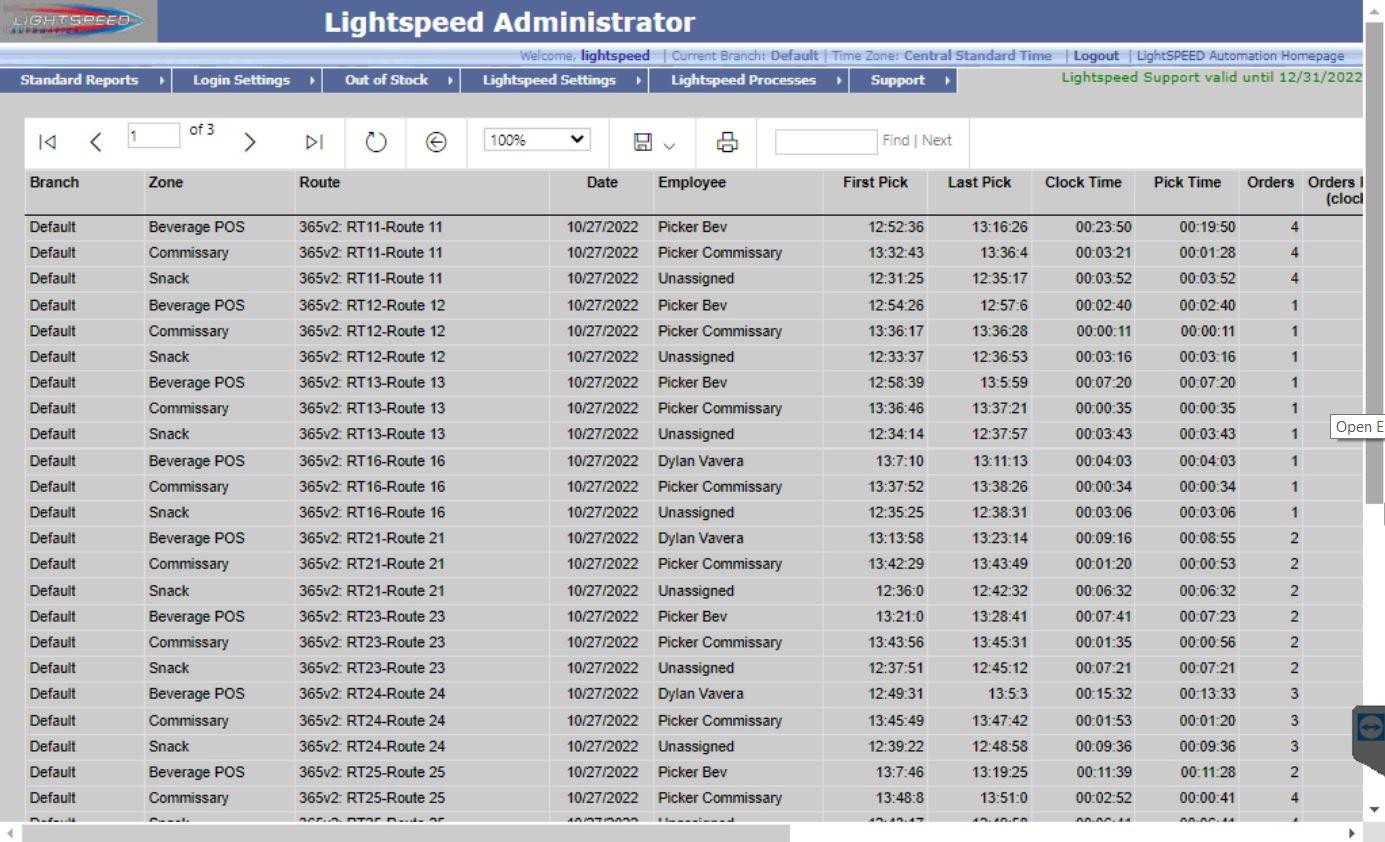Open the 100% zoom dropdown
This screenshot has height=842, width=1385.
click(537, 141)
